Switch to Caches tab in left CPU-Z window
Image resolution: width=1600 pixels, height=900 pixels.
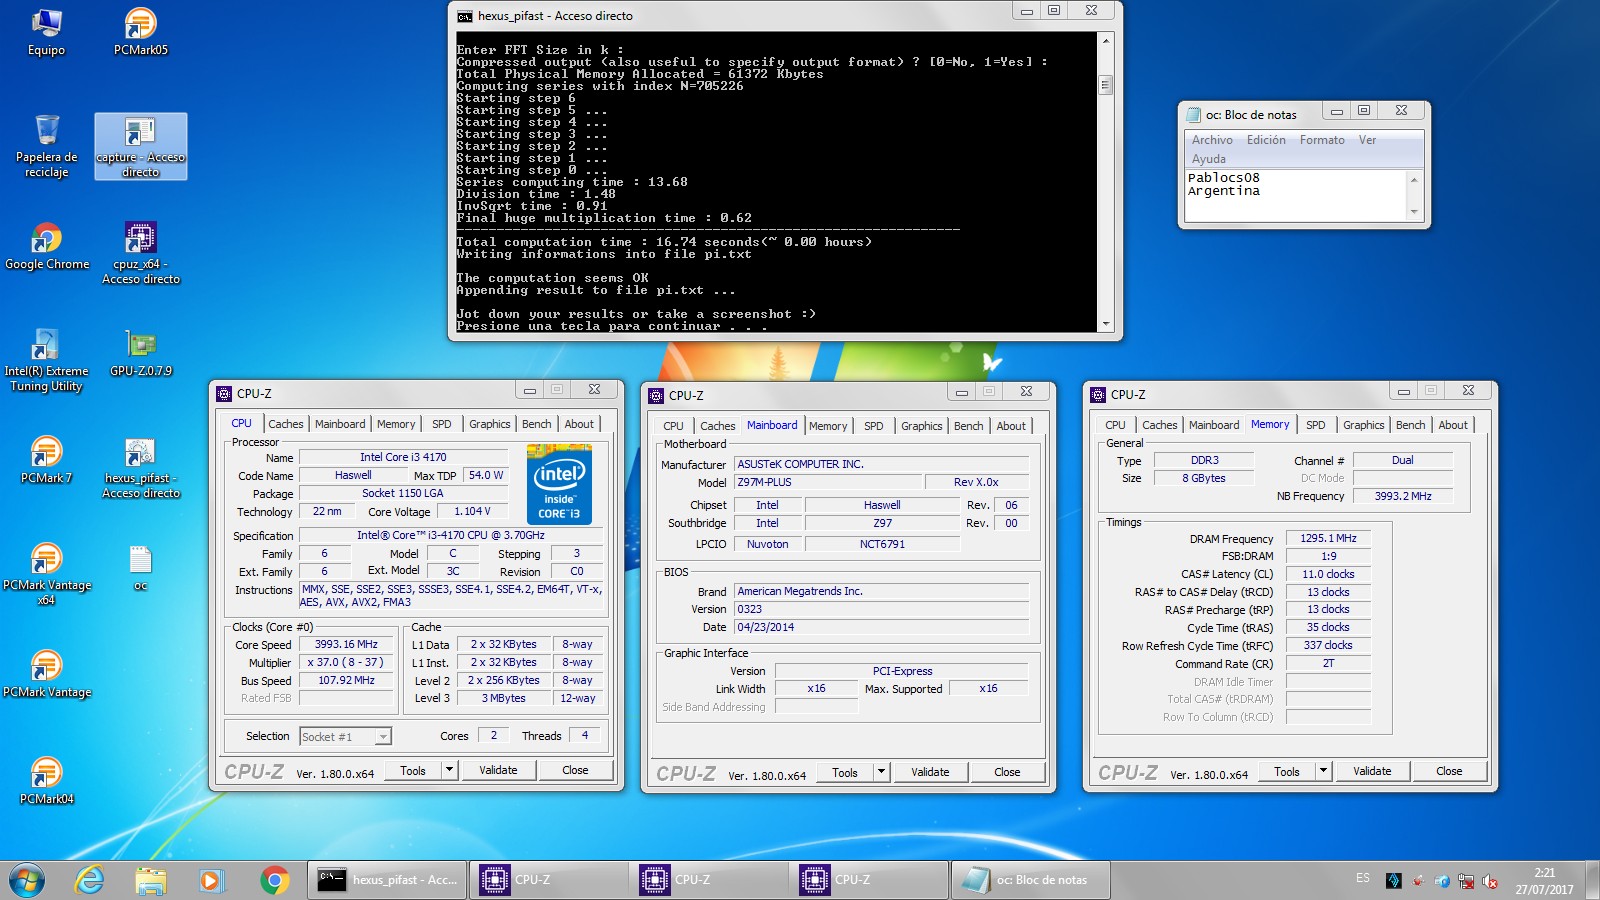(x=285, y=424)
